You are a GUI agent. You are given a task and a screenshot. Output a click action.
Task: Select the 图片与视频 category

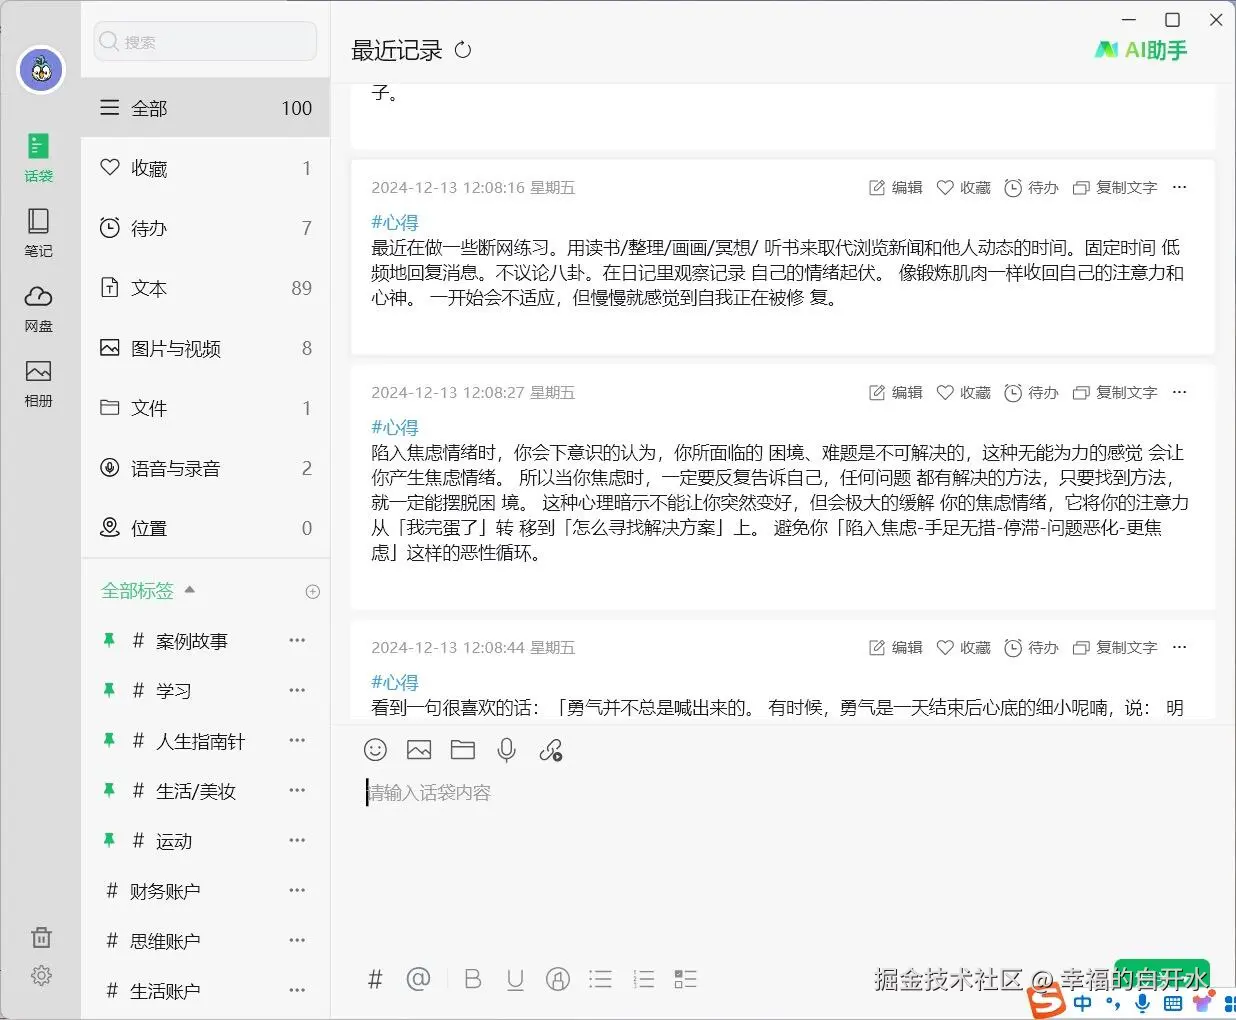pyautogui.click(x=205, y=348)
